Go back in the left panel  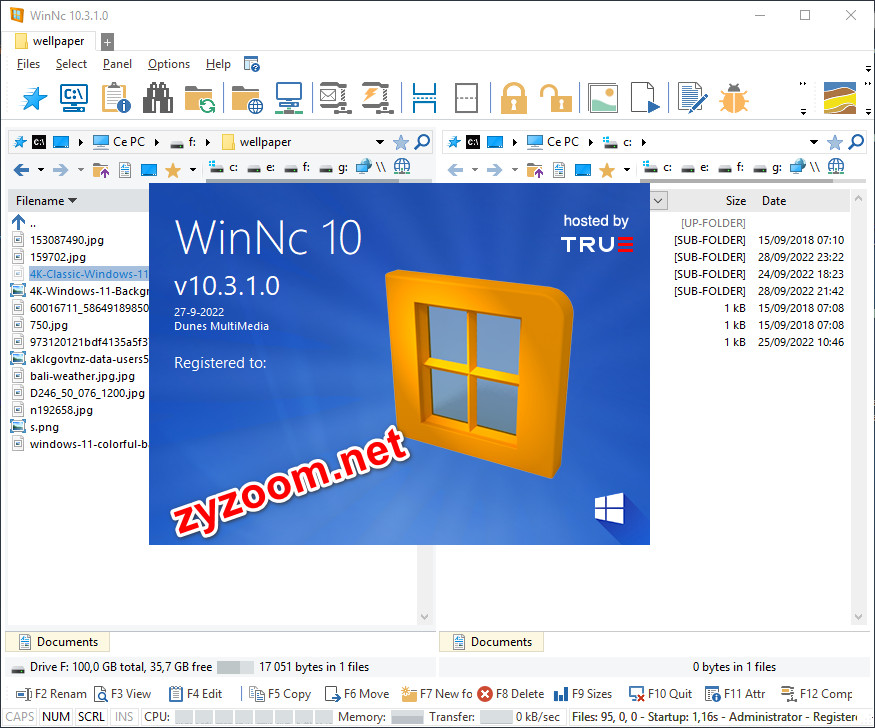(x=22, y=170)
